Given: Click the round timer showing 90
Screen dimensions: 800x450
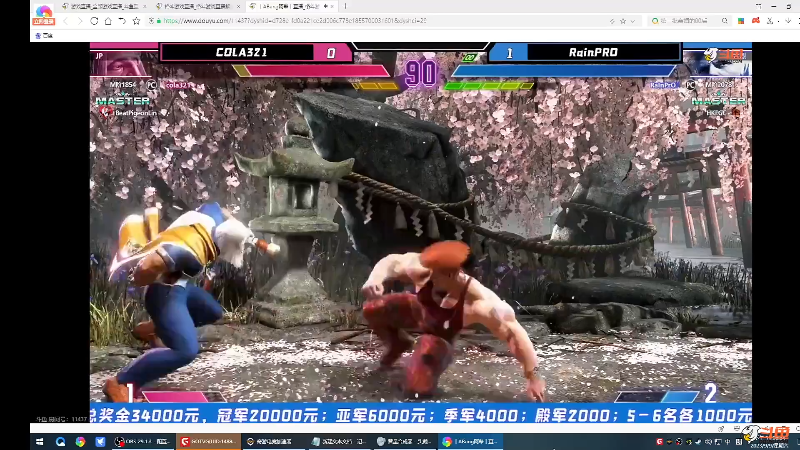Looking at the screenshot, I should [420, 73].
